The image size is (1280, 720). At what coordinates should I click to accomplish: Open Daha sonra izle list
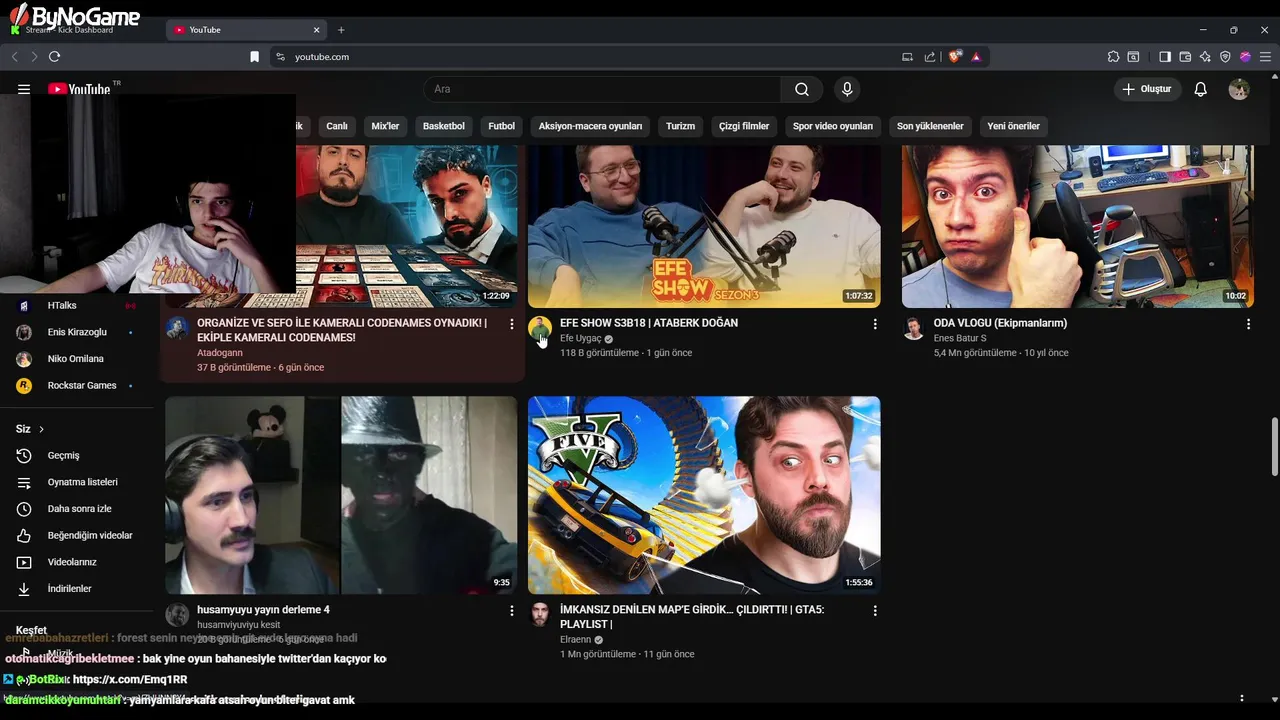(x=77, y=509)
